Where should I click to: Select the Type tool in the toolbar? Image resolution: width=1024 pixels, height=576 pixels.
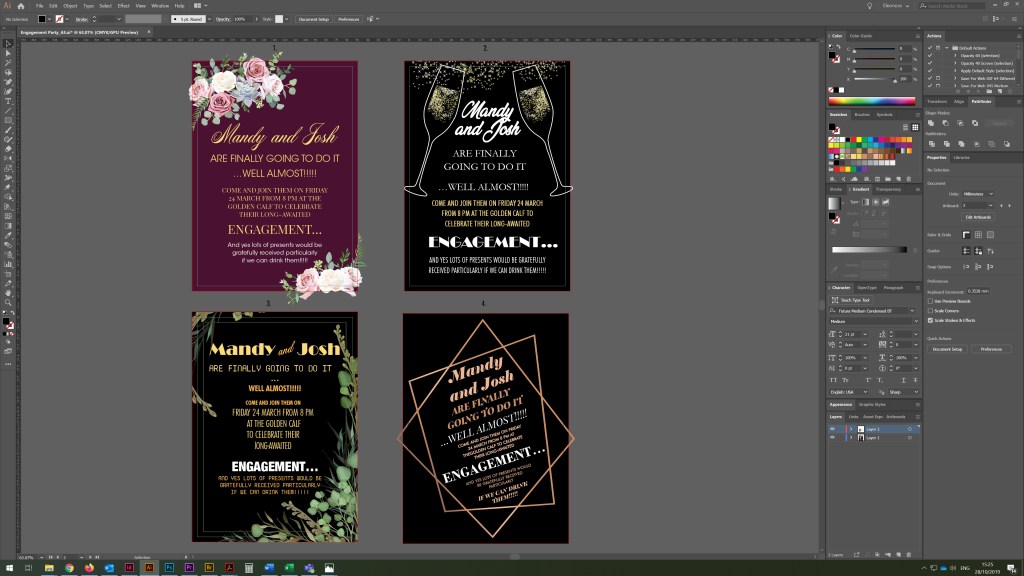point(8,101)
